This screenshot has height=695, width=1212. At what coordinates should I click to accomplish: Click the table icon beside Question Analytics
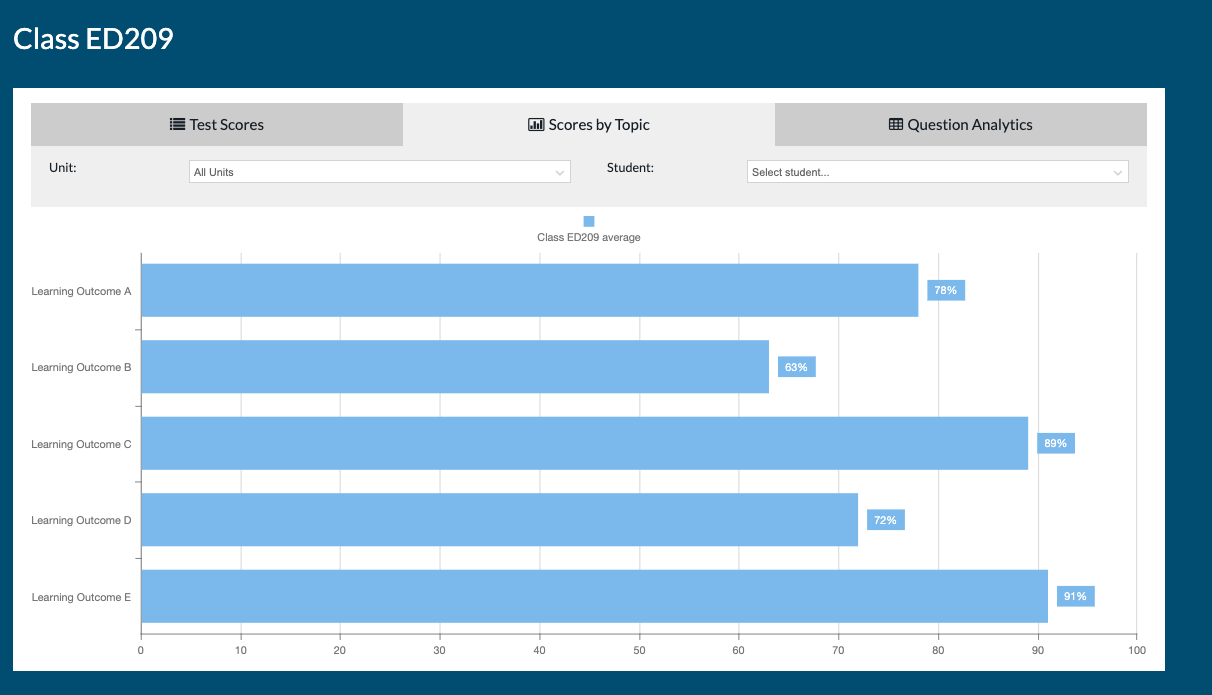pos(896,125)
